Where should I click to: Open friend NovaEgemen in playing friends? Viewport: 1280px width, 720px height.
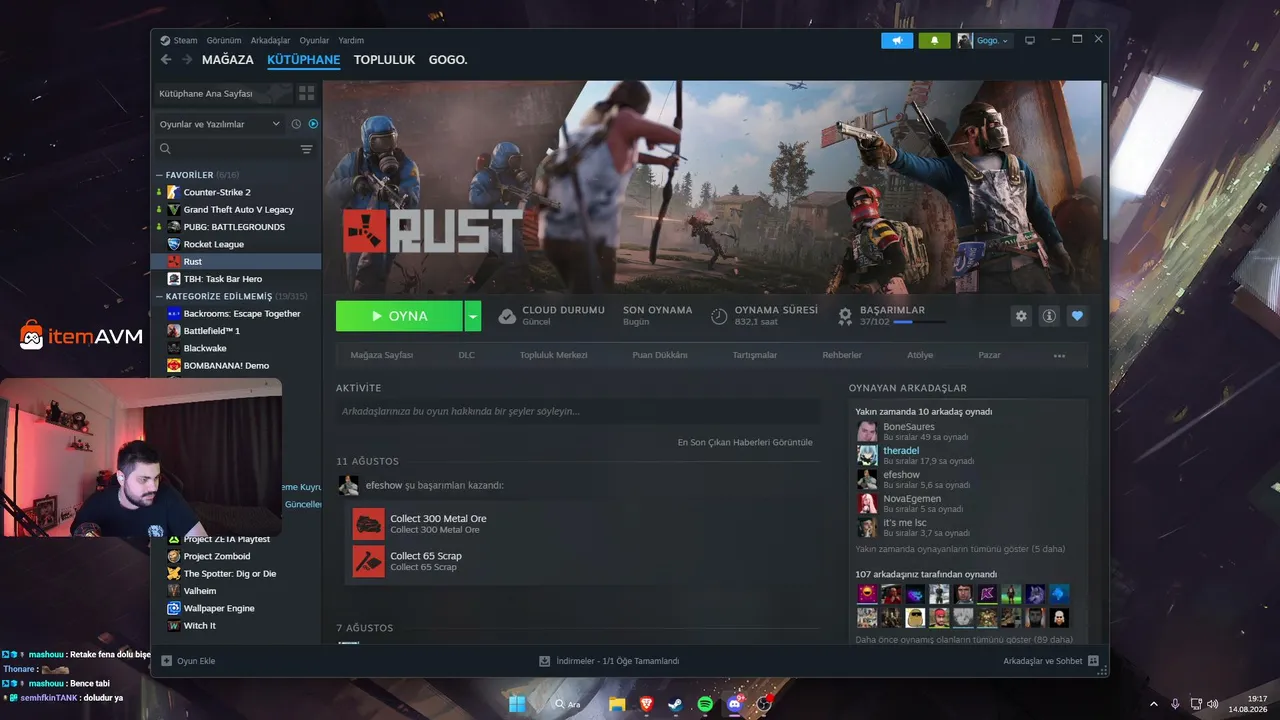coord(911,499)
